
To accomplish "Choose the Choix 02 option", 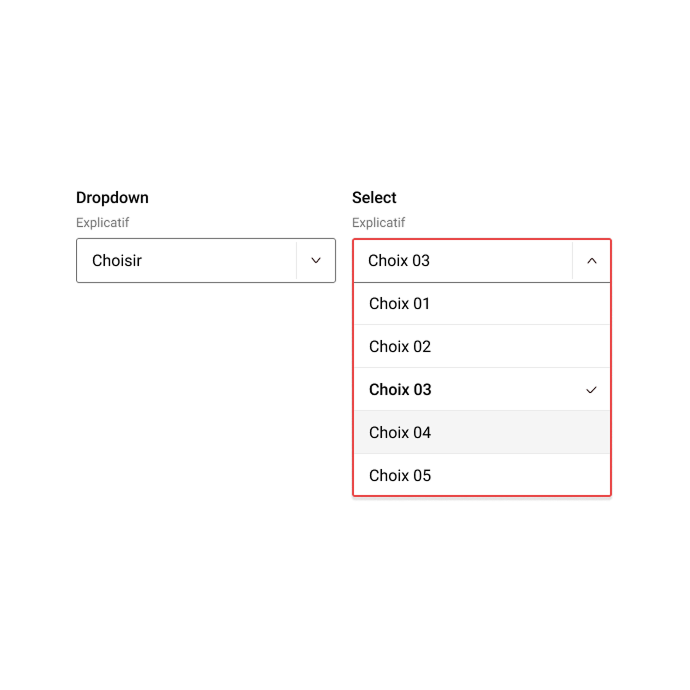I will (400, 347).
